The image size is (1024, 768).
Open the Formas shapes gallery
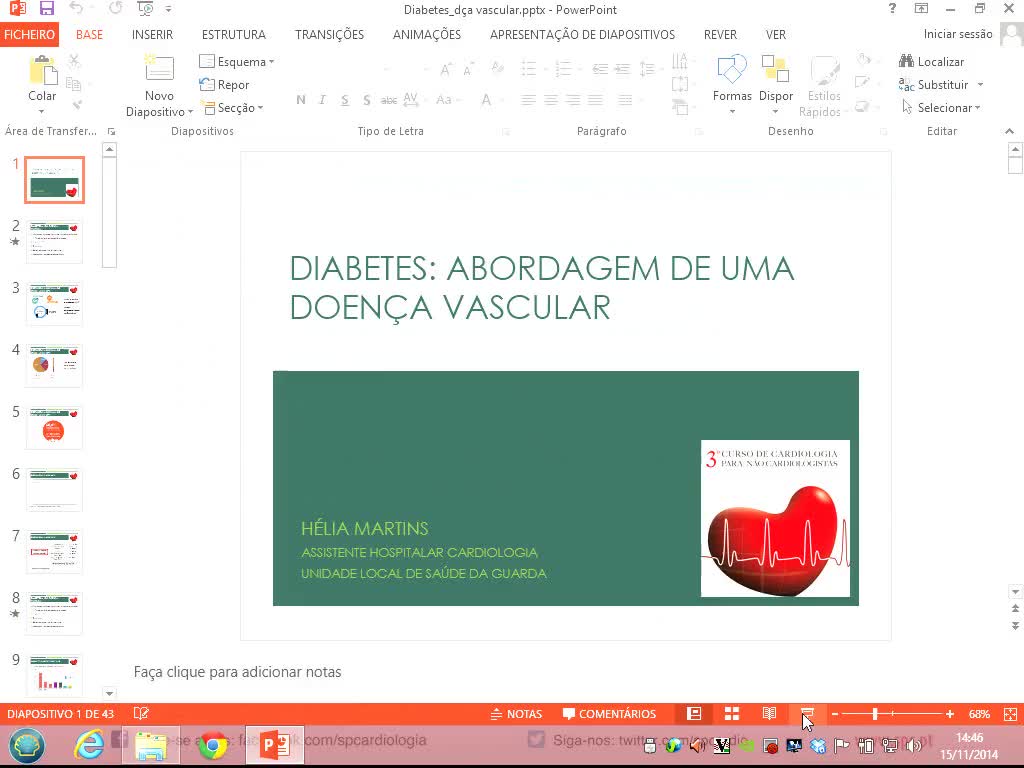(732, 84)
